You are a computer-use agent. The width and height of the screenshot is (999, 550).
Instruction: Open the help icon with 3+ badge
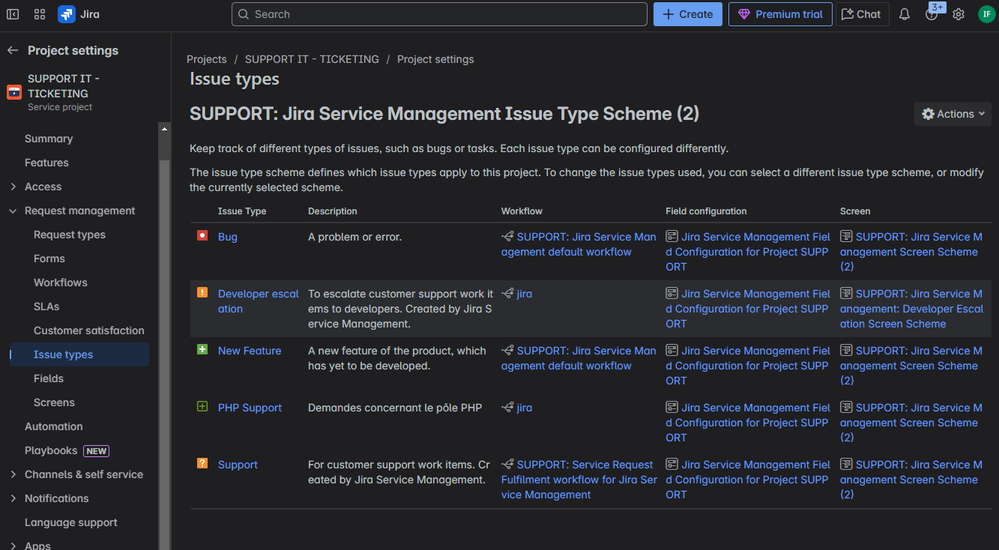[932, 14]
